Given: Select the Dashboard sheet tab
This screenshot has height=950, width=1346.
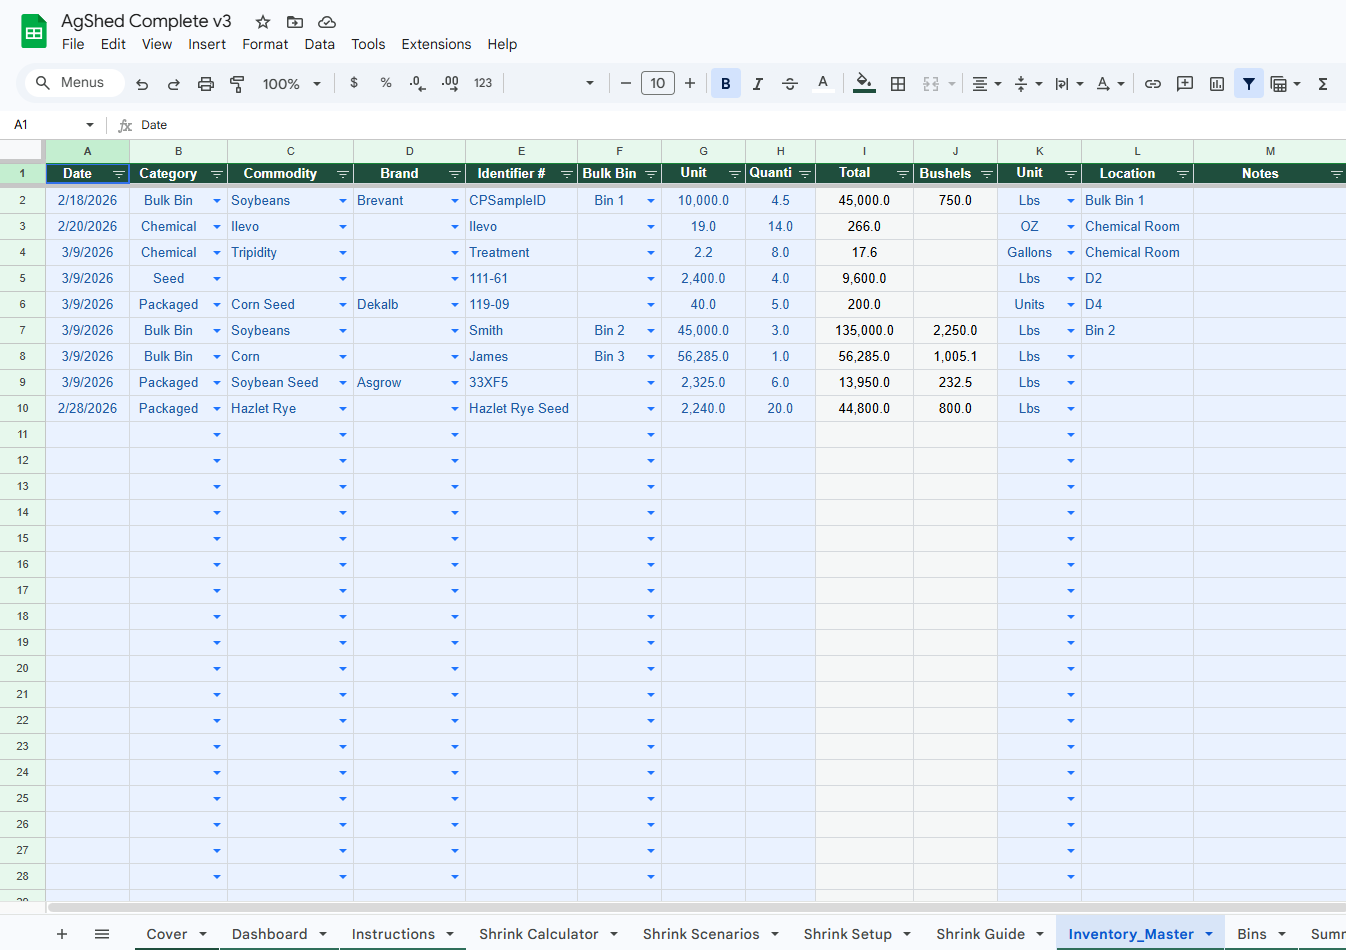Looking at the screenshot, I should click(266, 933).
